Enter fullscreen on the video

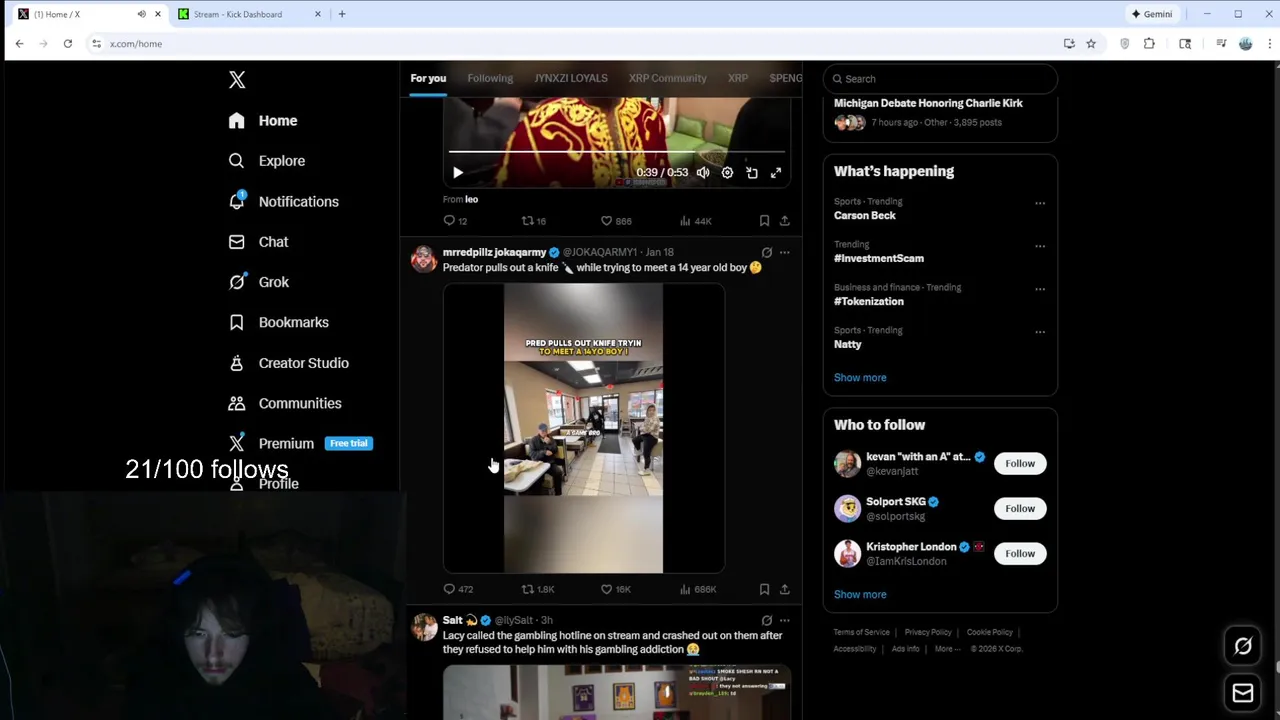click(776, 173)
